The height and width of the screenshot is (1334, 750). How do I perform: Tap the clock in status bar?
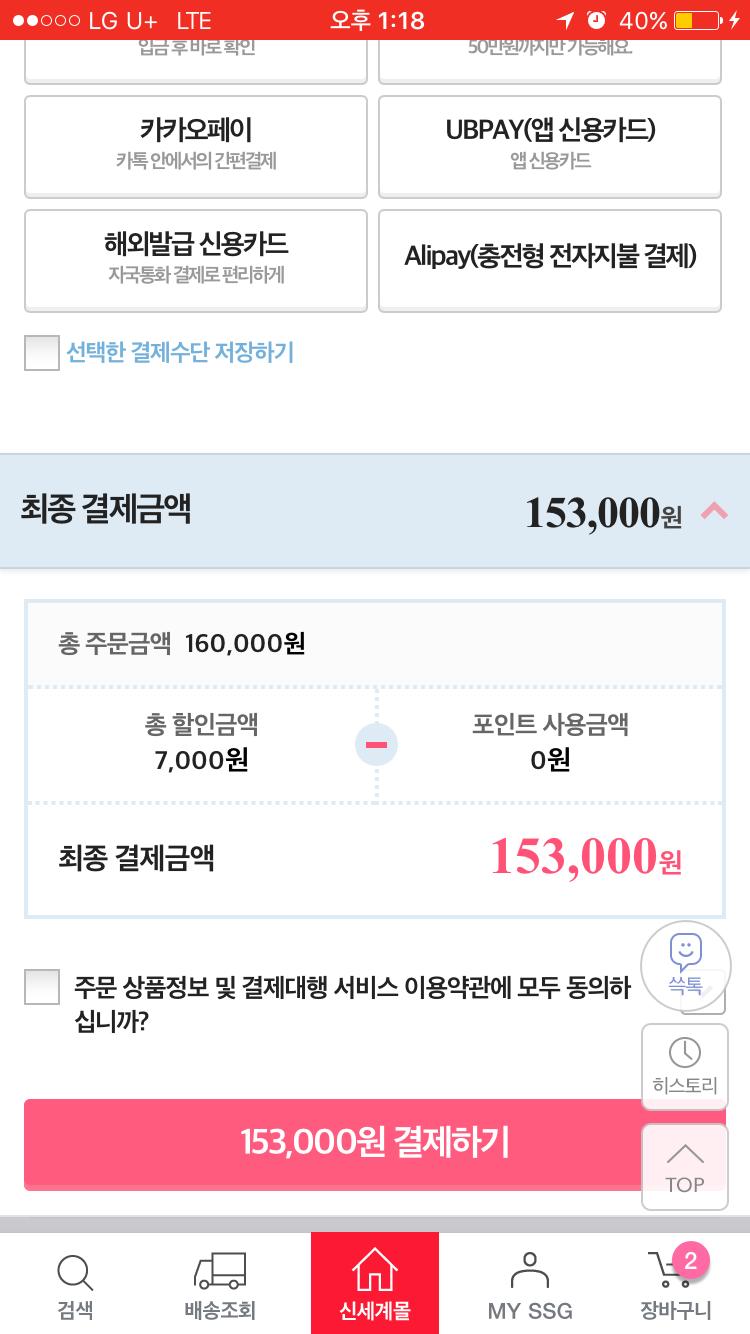[377, 20]
